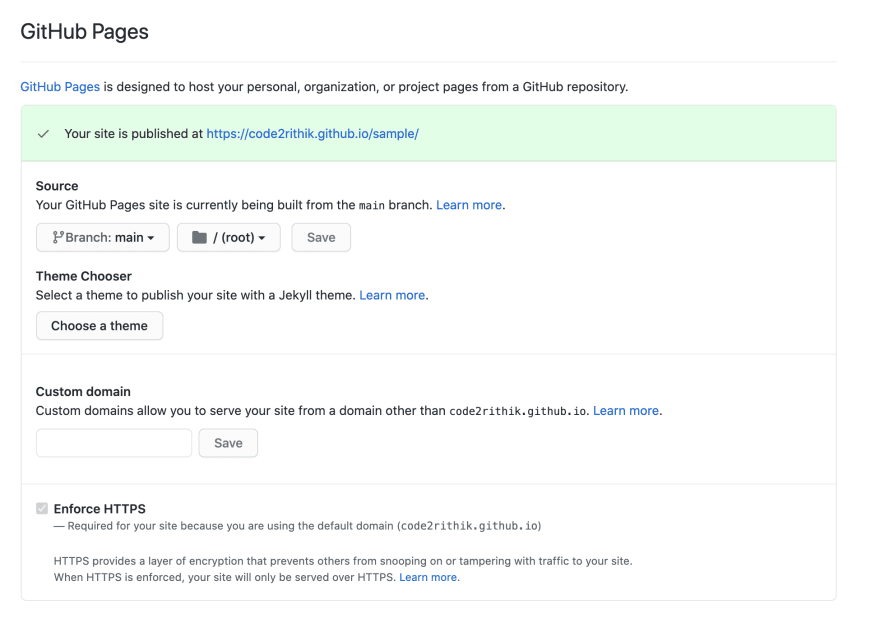Open the GitHub Pages link in the description

coord(60,86)
